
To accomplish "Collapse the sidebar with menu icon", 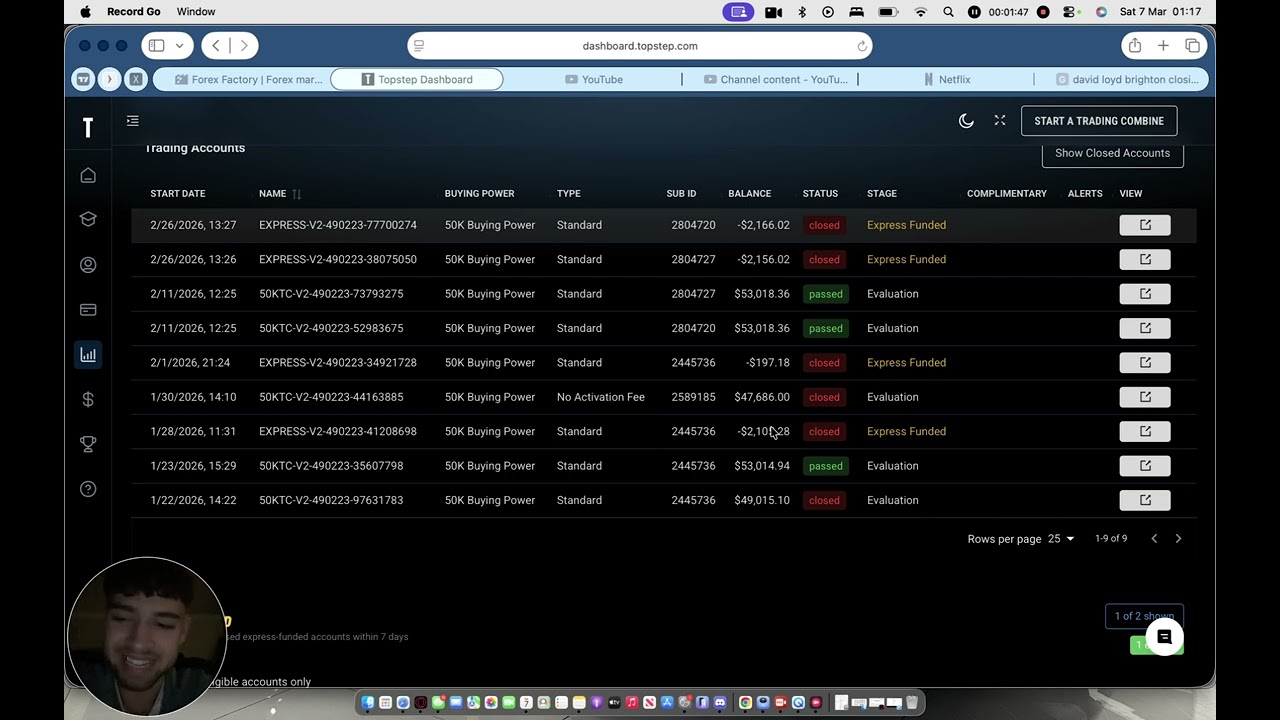I will coord(133,121).
